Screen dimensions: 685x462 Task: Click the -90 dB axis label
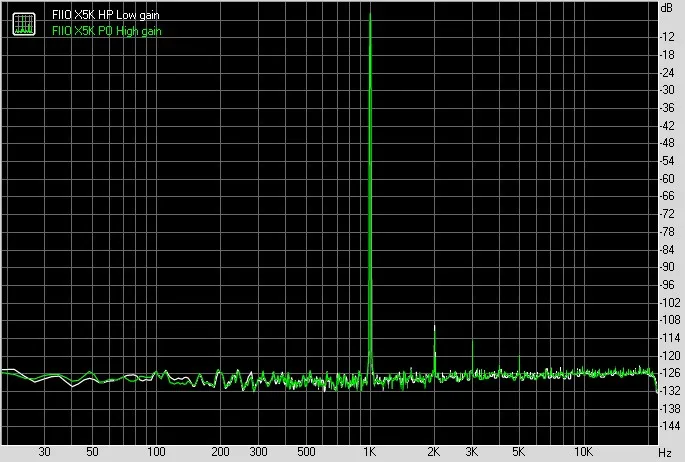(x=667, y=267)
